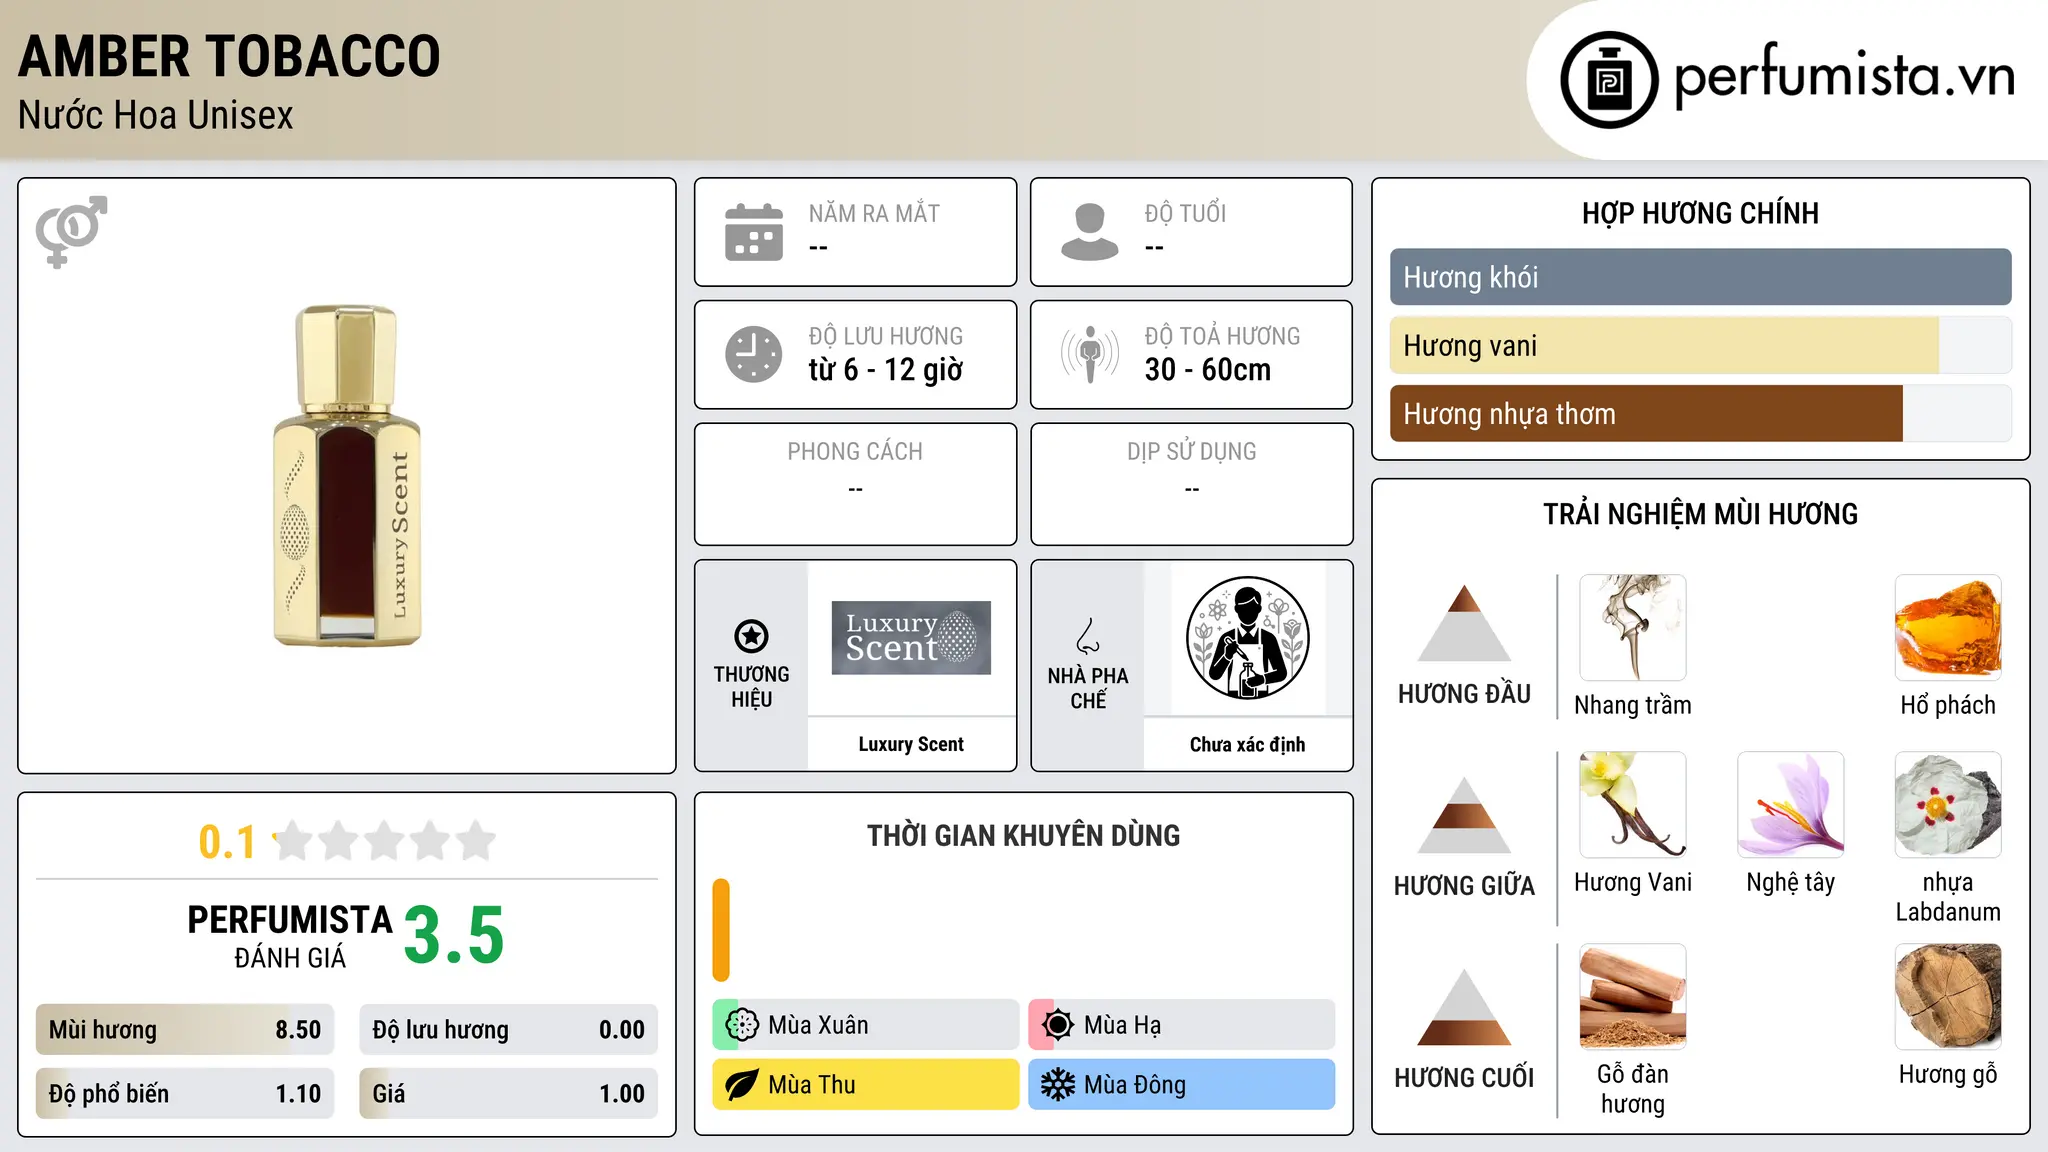Click the THỜI GIAN KHUYÊN DÙNG heading

1024,836
